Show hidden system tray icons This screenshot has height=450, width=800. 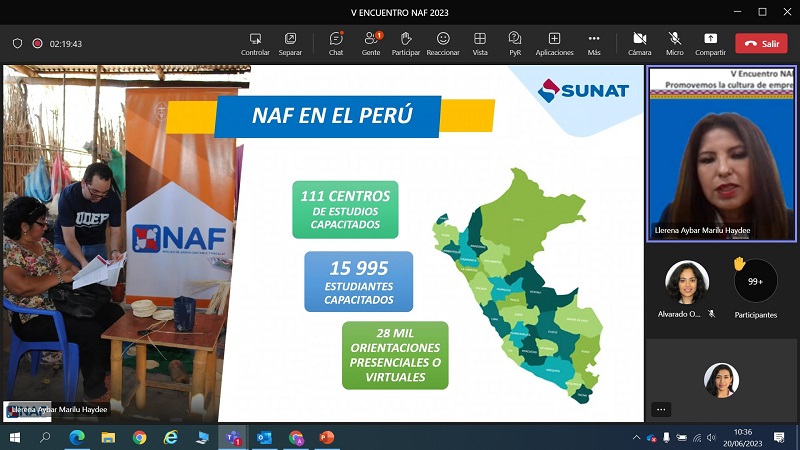[x=636, y=437]
